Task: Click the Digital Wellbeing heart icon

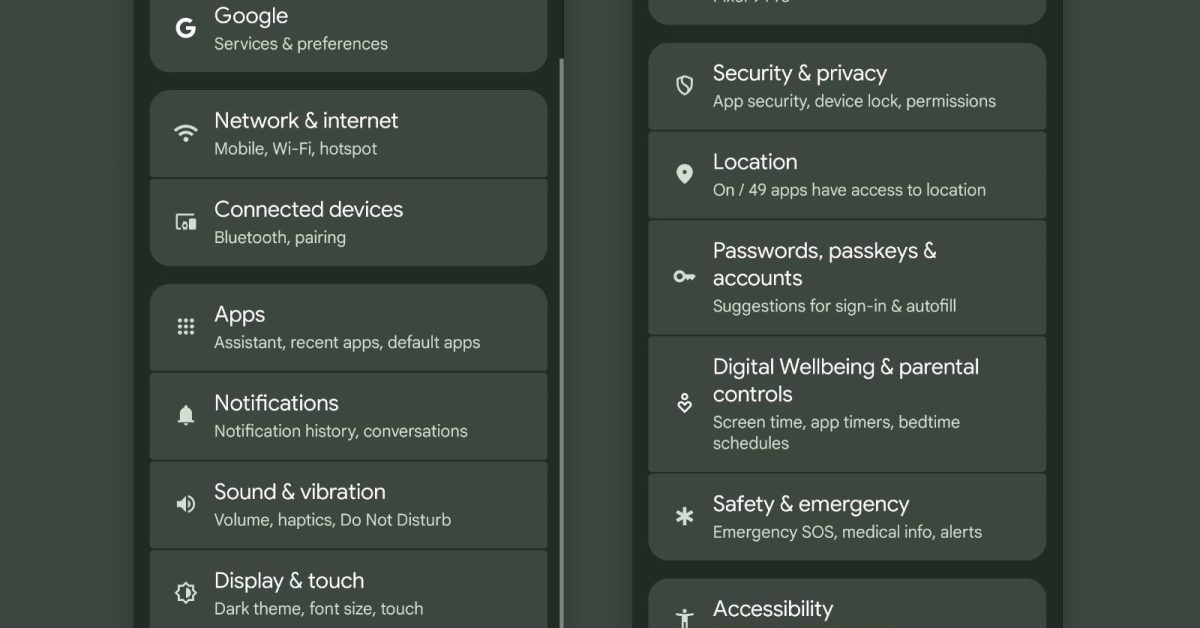Action: tap(685, 404)
